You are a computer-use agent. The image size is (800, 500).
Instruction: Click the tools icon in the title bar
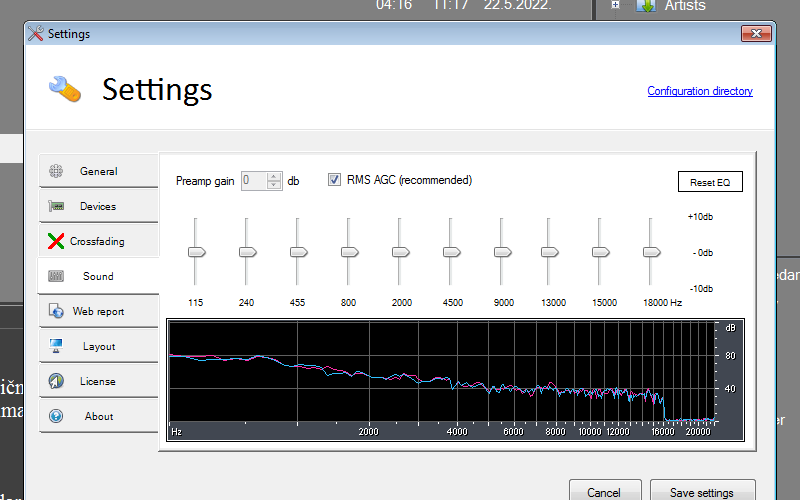(x=36, y=34)
